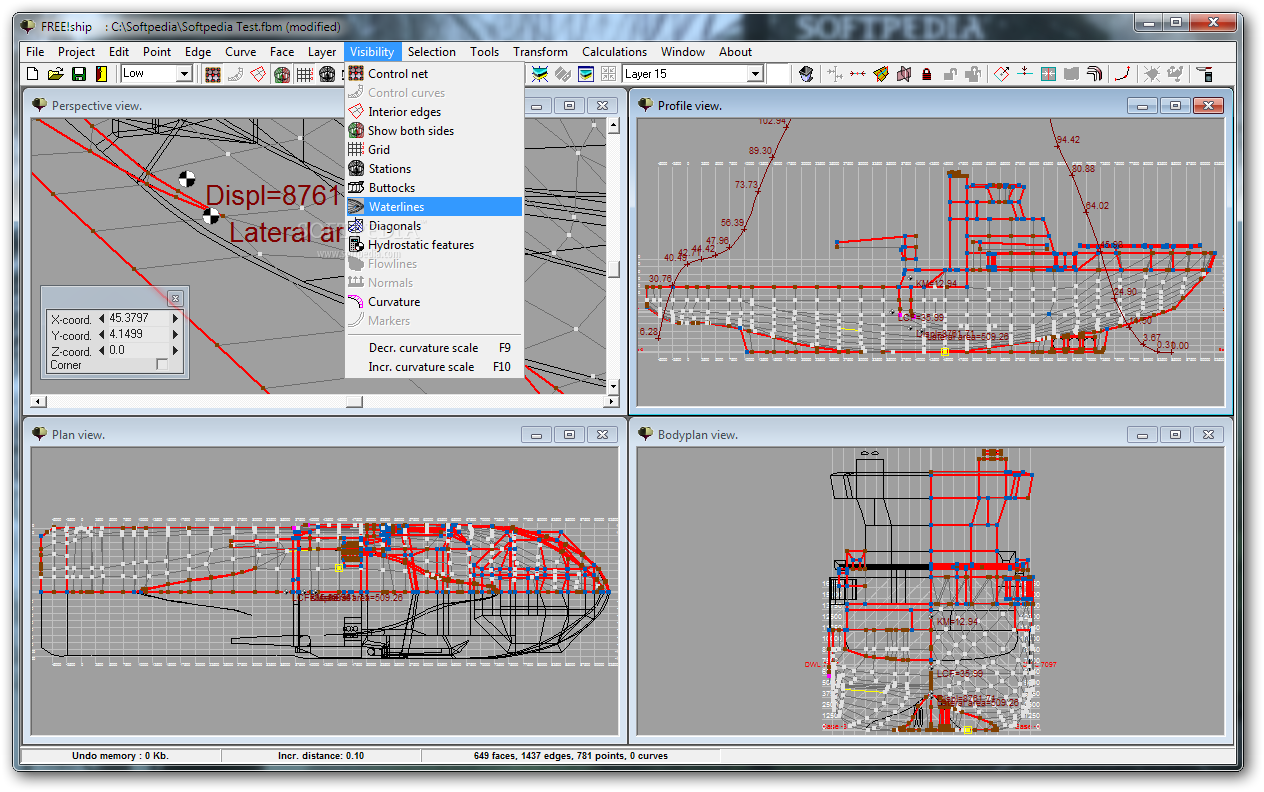This screenshot has height=792, width=1264.
Task: Decrease Z-coord with left arrow
Action: coord(101,351)
